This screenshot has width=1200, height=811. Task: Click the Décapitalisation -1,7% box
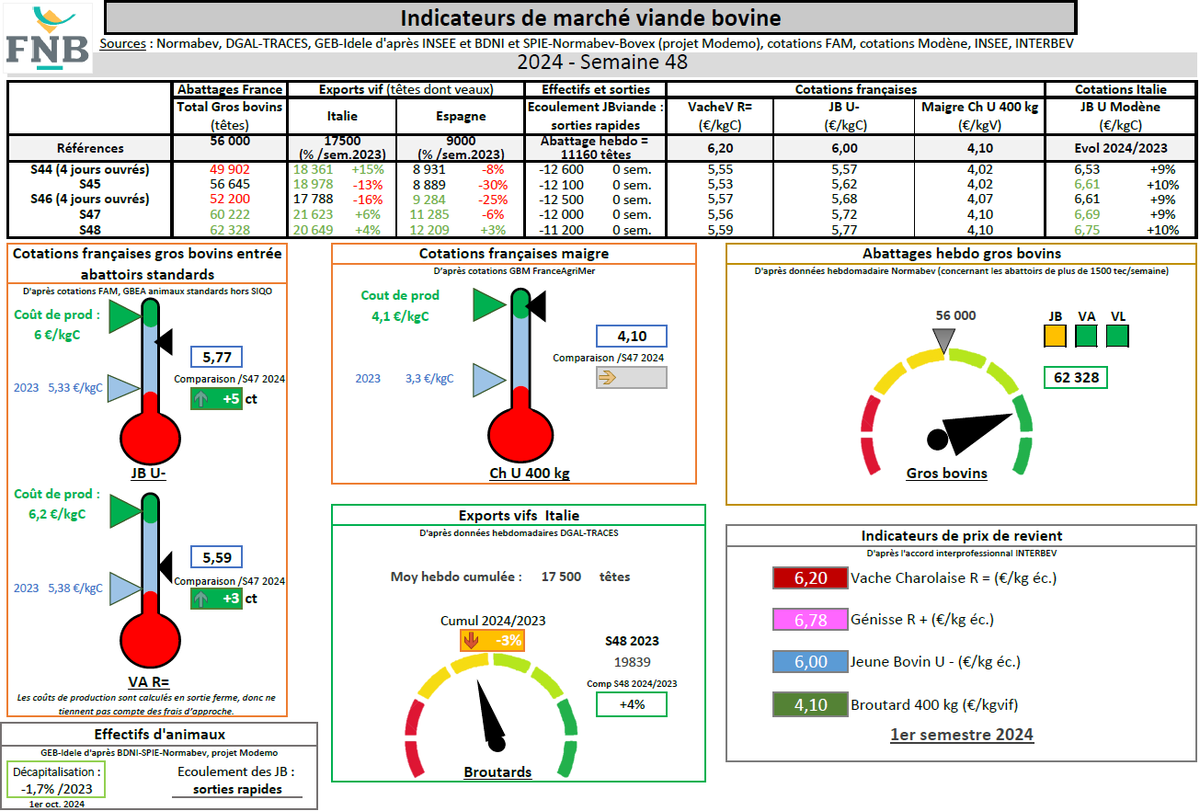pos(55,781)
